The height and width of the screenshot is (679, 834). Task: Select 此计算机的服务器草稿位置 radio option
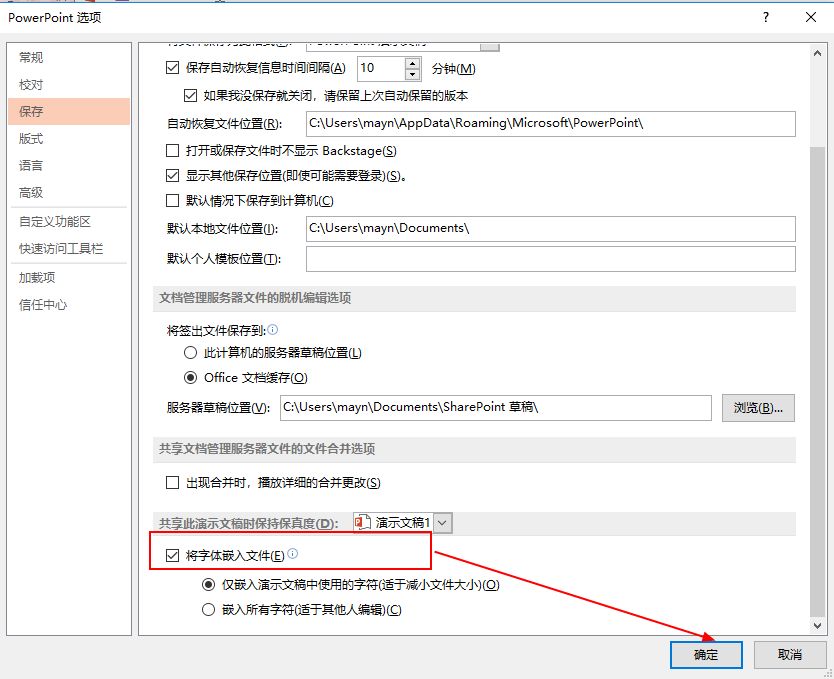click(x=190, y=352)
